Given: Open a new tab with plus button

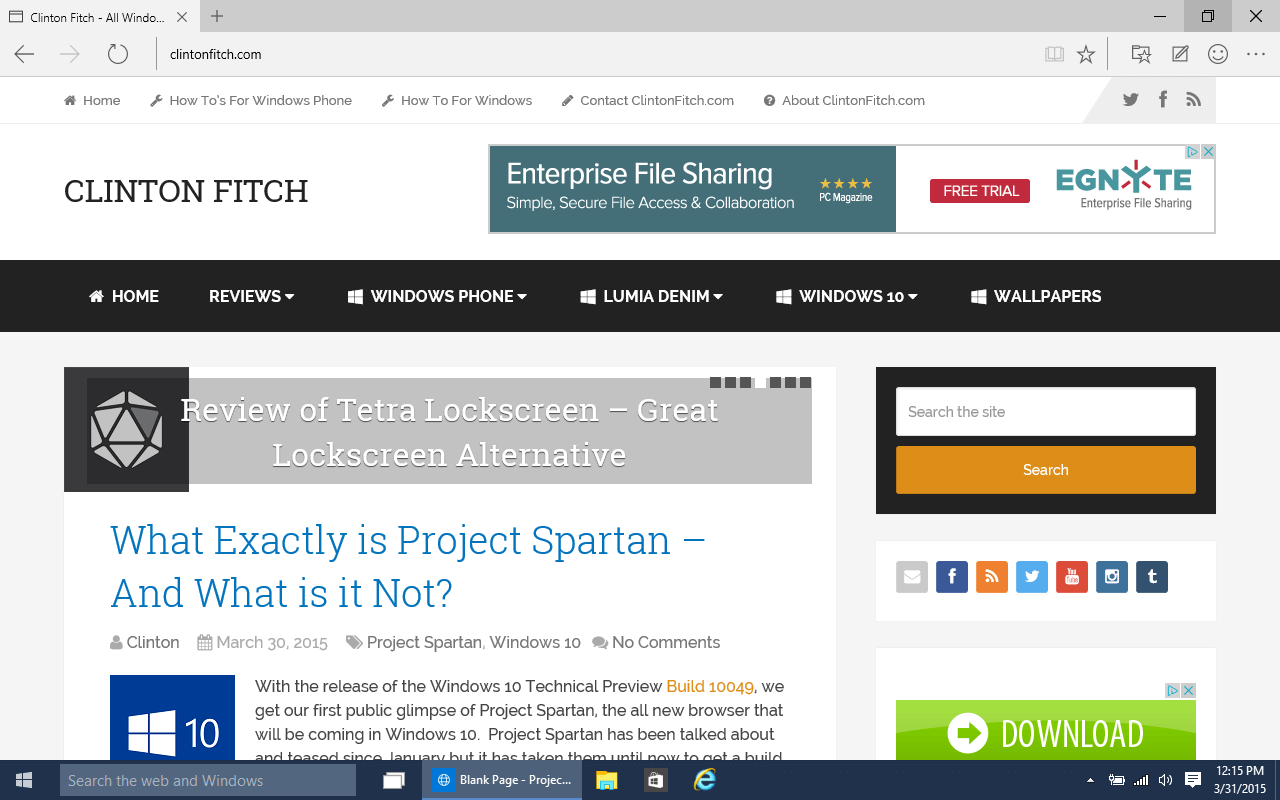Looking at the screenshot, I should coord(217,16).
